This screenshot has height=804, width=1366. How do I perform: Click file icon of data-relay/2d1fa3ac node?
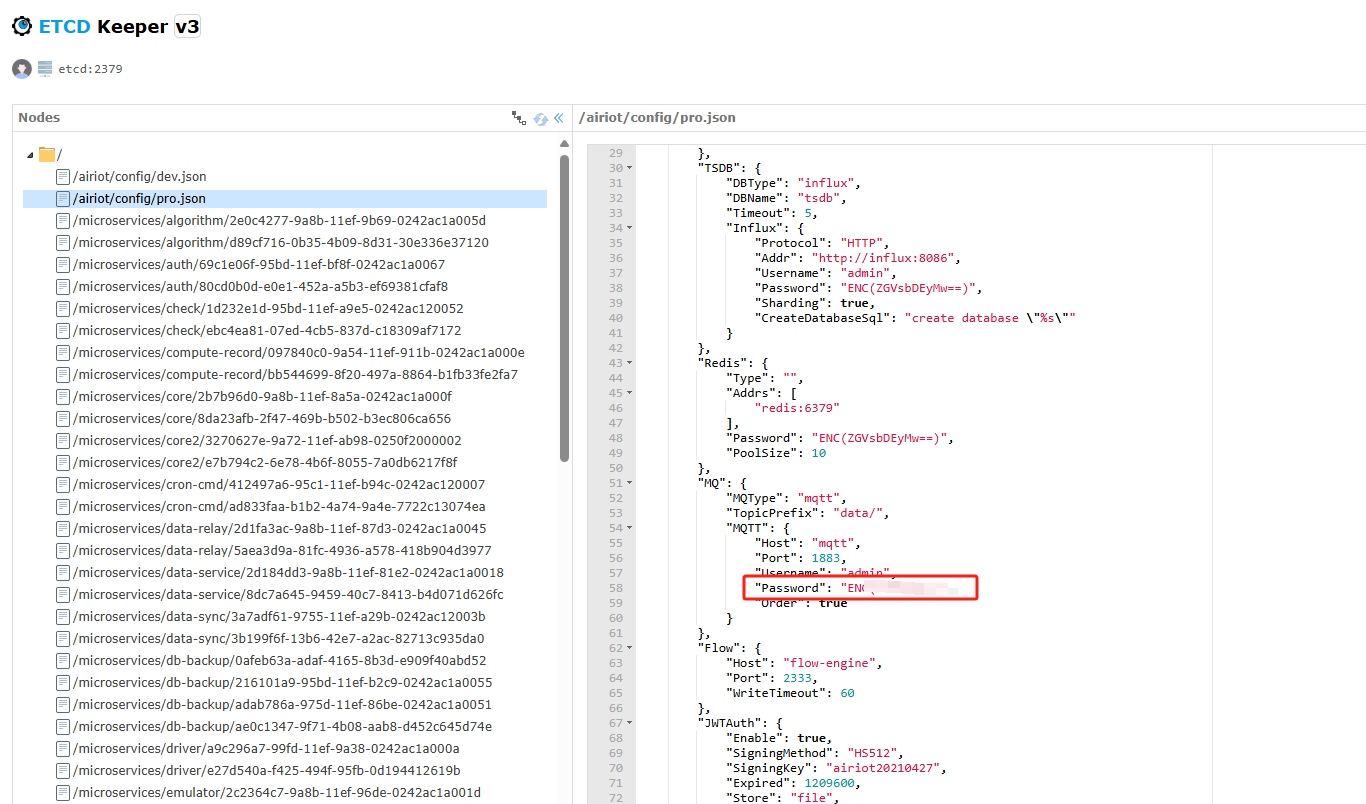coord(63,529)
